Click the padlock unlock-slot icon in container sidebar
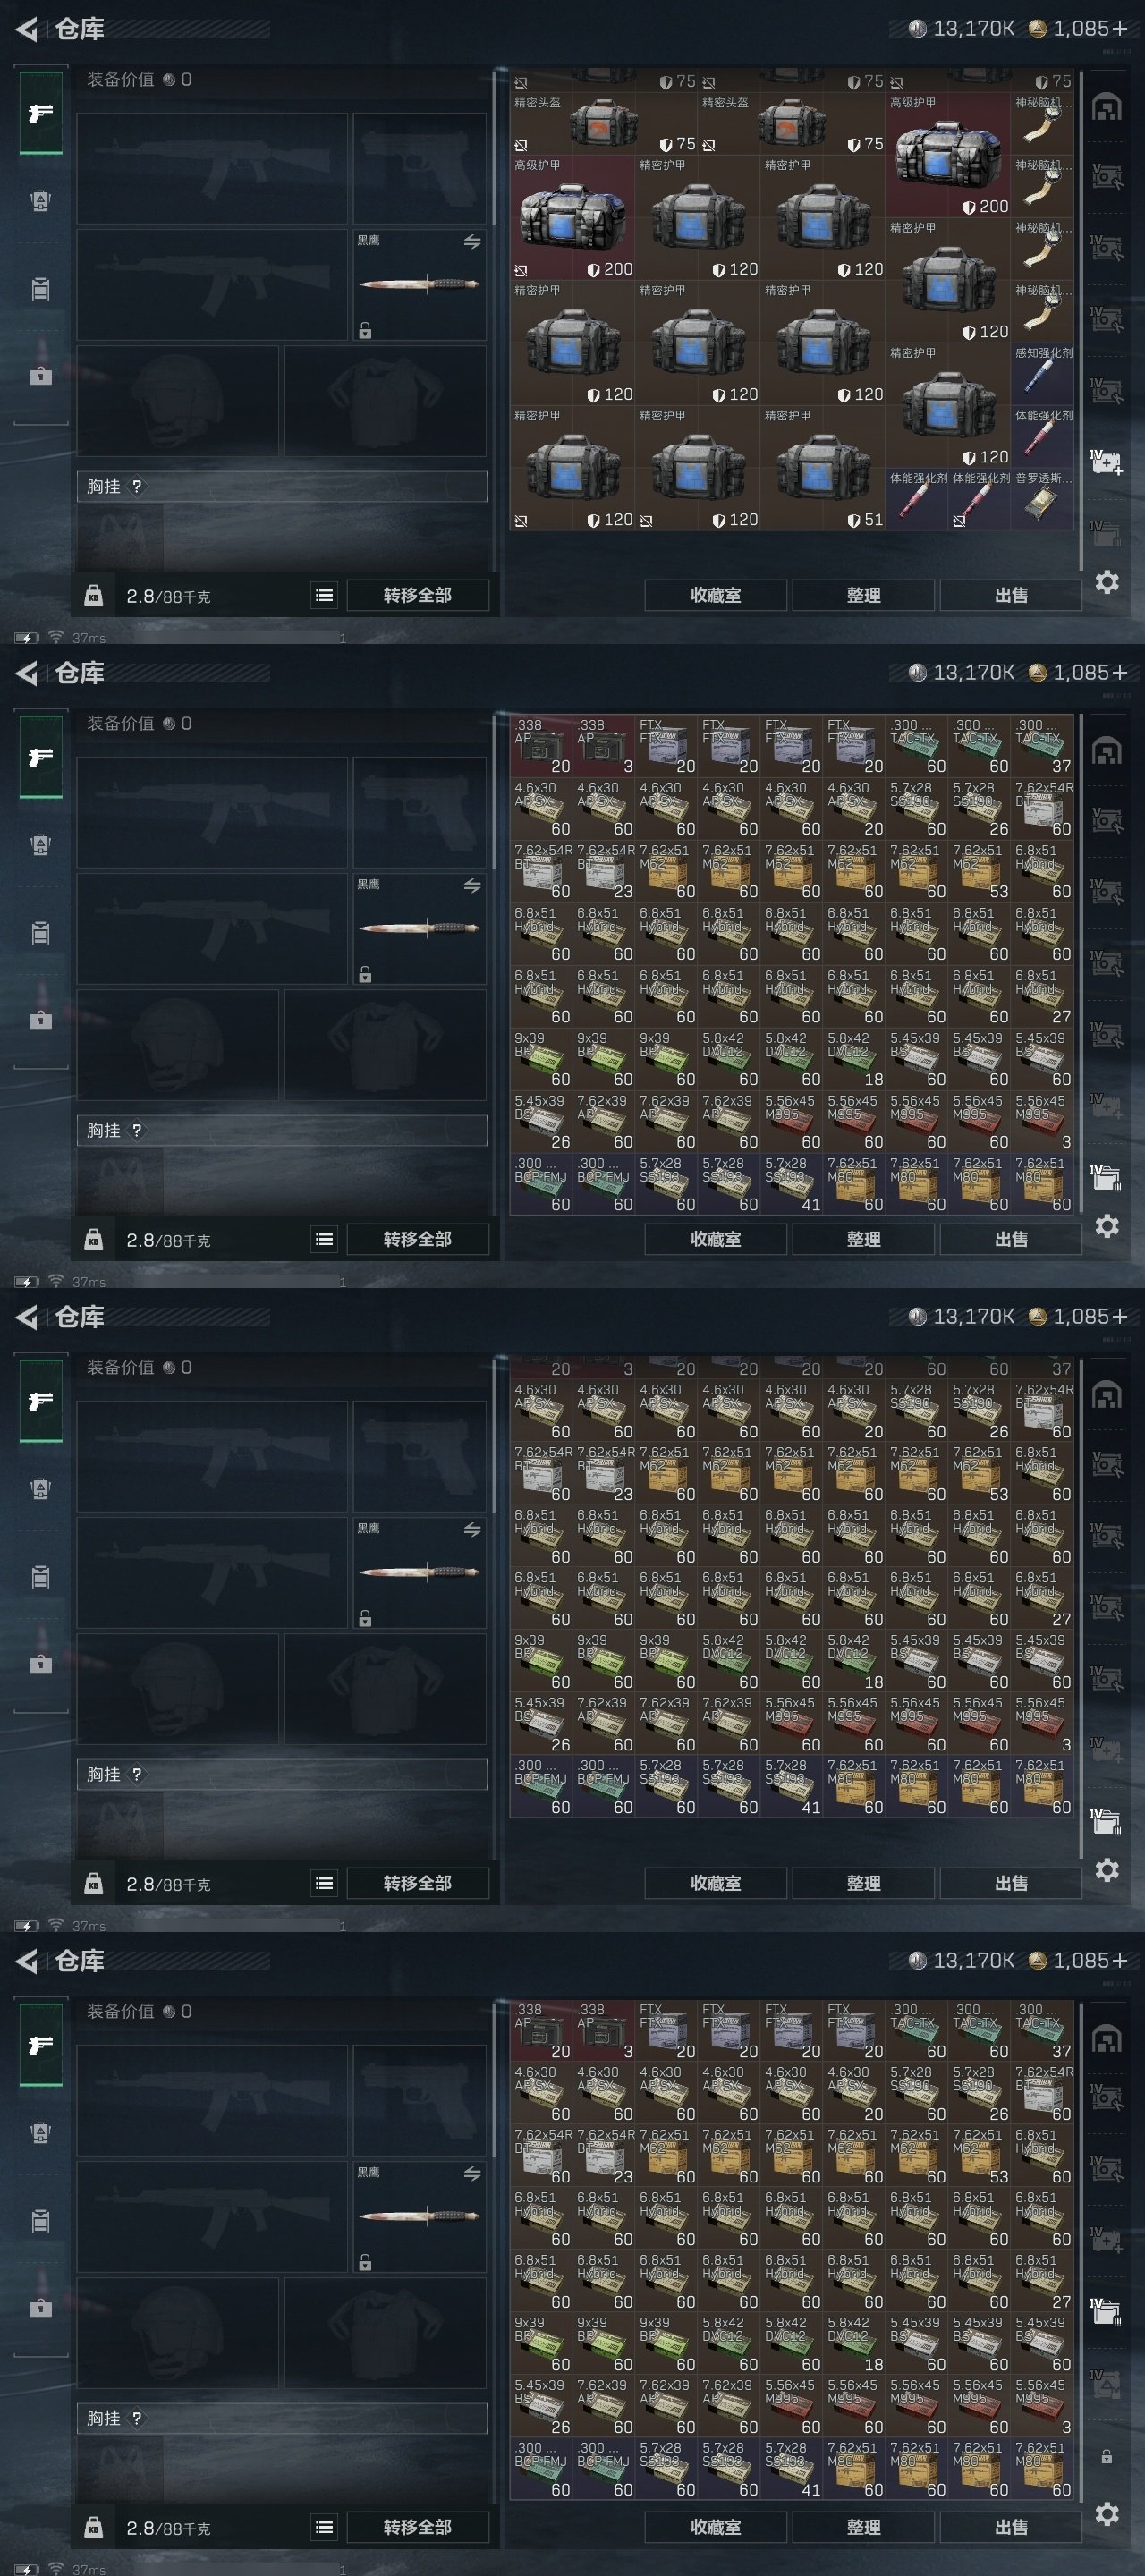Image resolution: width=1145 pixels, height=2576 pixels. [x=1106, y=2456]
